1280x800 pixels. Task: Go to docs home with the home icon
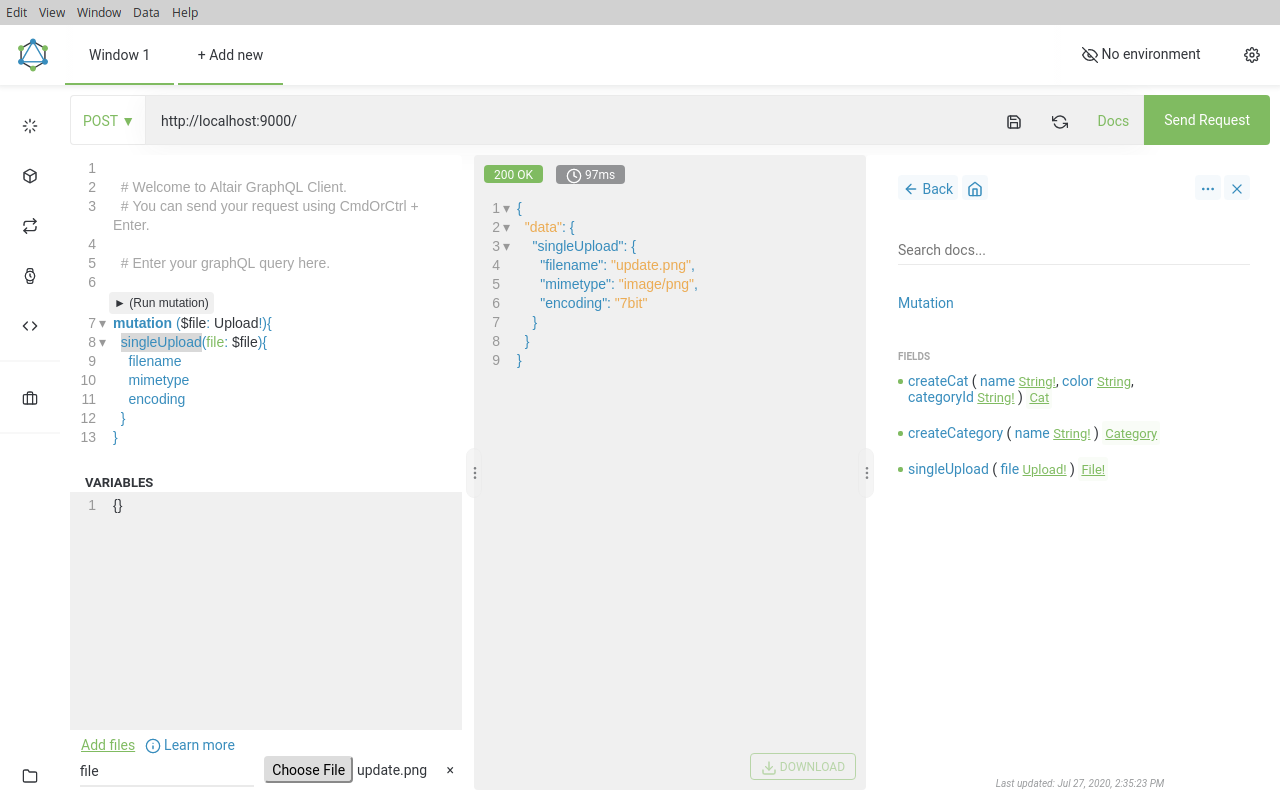(975, 188)
